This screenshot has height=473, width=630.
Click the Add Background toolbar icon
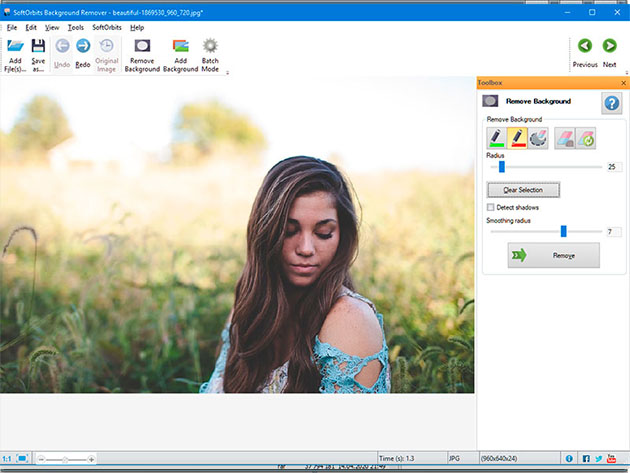[x=181, y=47]
